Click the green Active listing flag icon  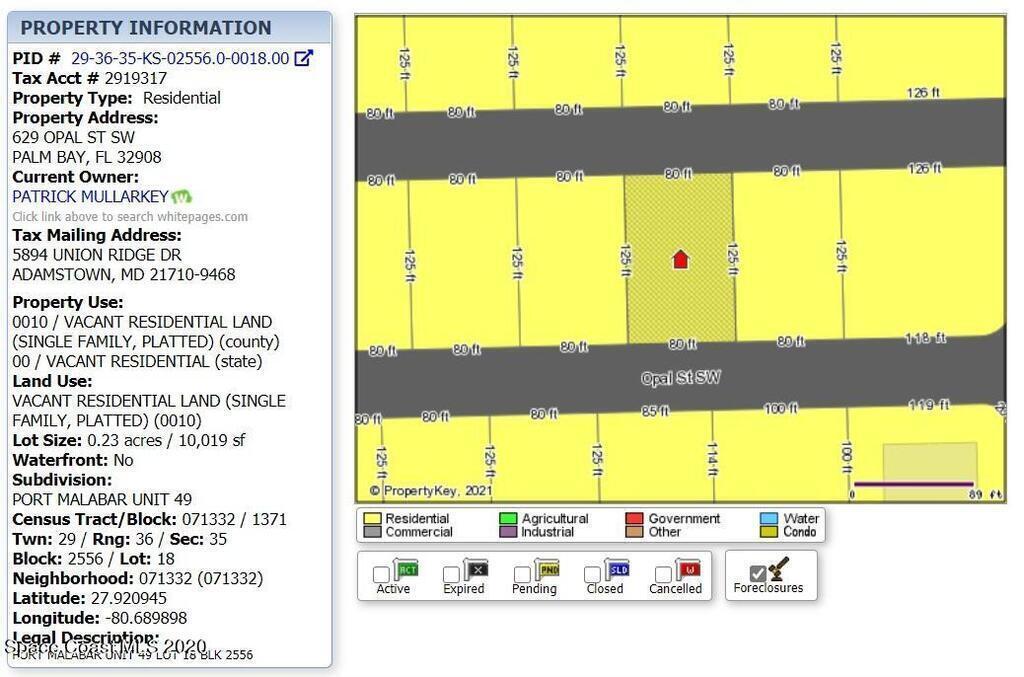(x=406, y=570)
